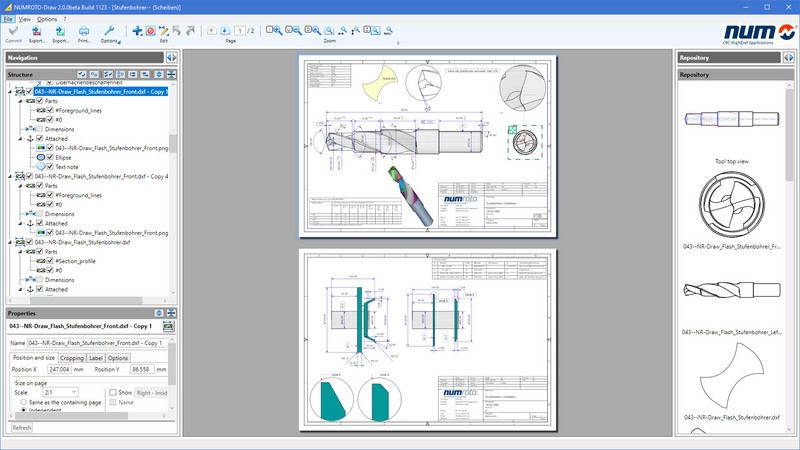Open the View menu
This screenshot has height=450, width=800.
23,19
